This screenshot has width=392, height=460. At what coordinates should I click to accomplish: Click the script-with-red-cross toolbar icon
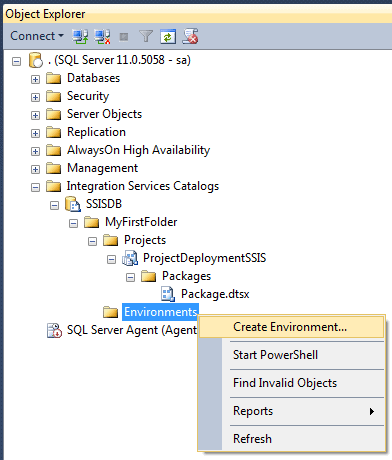coord(190,36)
